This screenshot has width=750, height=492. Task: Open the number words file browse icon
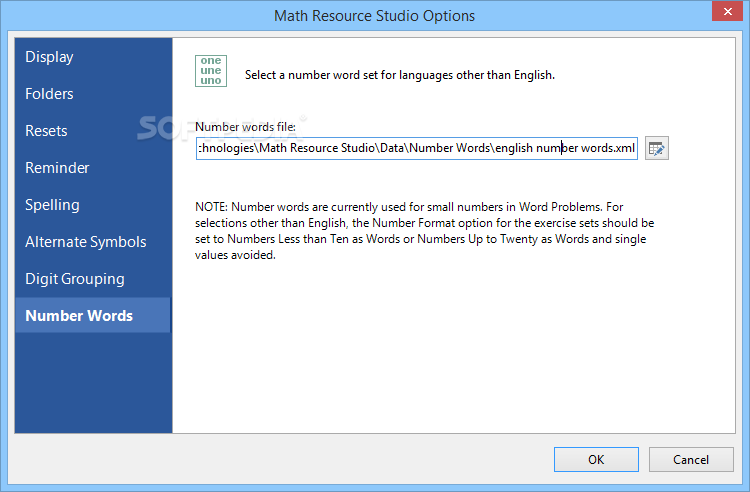(656, 148)
